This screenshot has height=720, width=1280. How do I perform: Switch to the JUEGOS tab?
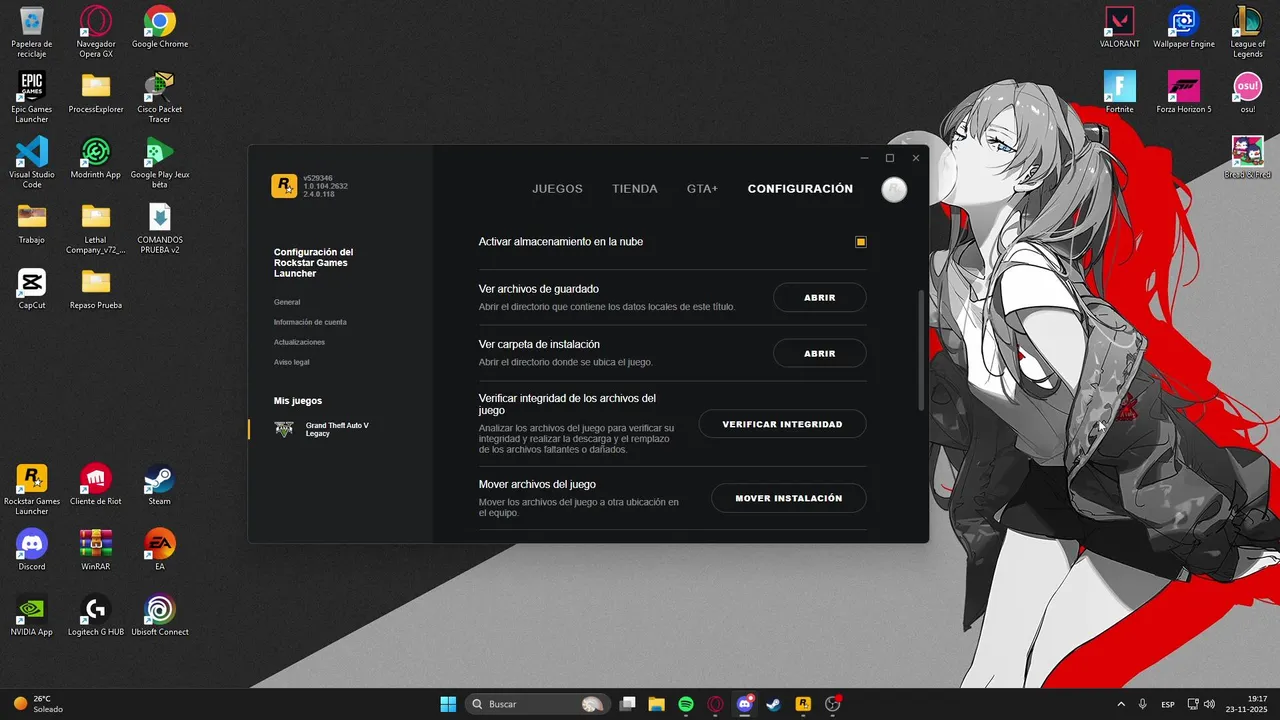coord(557,189)
